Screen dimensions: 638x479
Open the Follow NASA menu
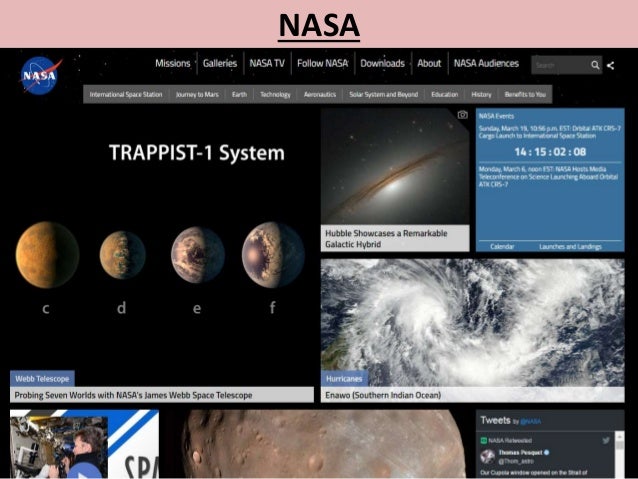[323, 63]
